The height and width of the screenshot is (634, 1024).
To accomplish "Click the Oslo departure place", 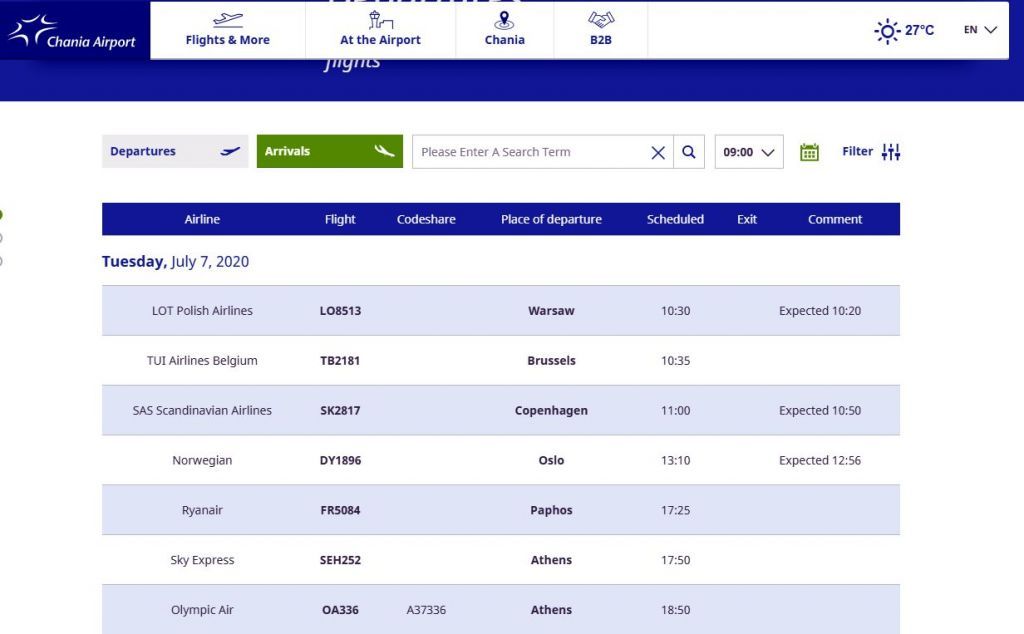I will 551,460.
